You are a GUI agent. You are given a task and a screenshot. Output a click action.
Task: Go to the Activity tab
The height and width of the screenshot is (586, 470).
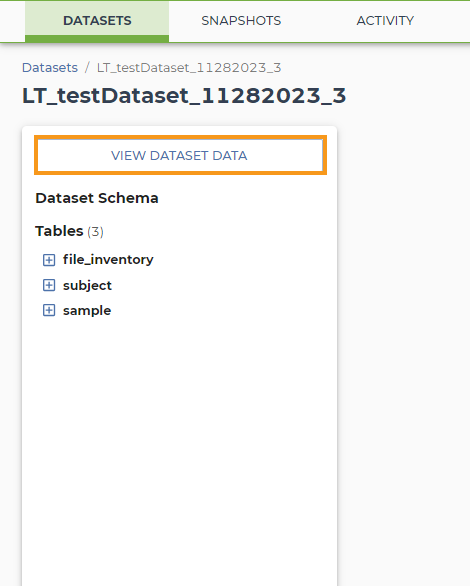pyautogui.click(x=385, y=21)
